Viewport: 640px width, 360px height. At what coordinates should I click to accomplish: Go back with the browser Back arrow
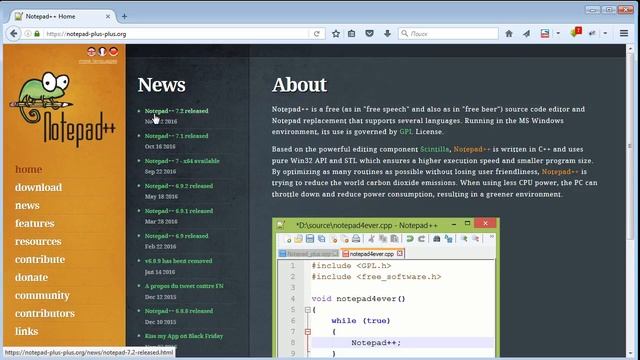[x=13, y=33]
